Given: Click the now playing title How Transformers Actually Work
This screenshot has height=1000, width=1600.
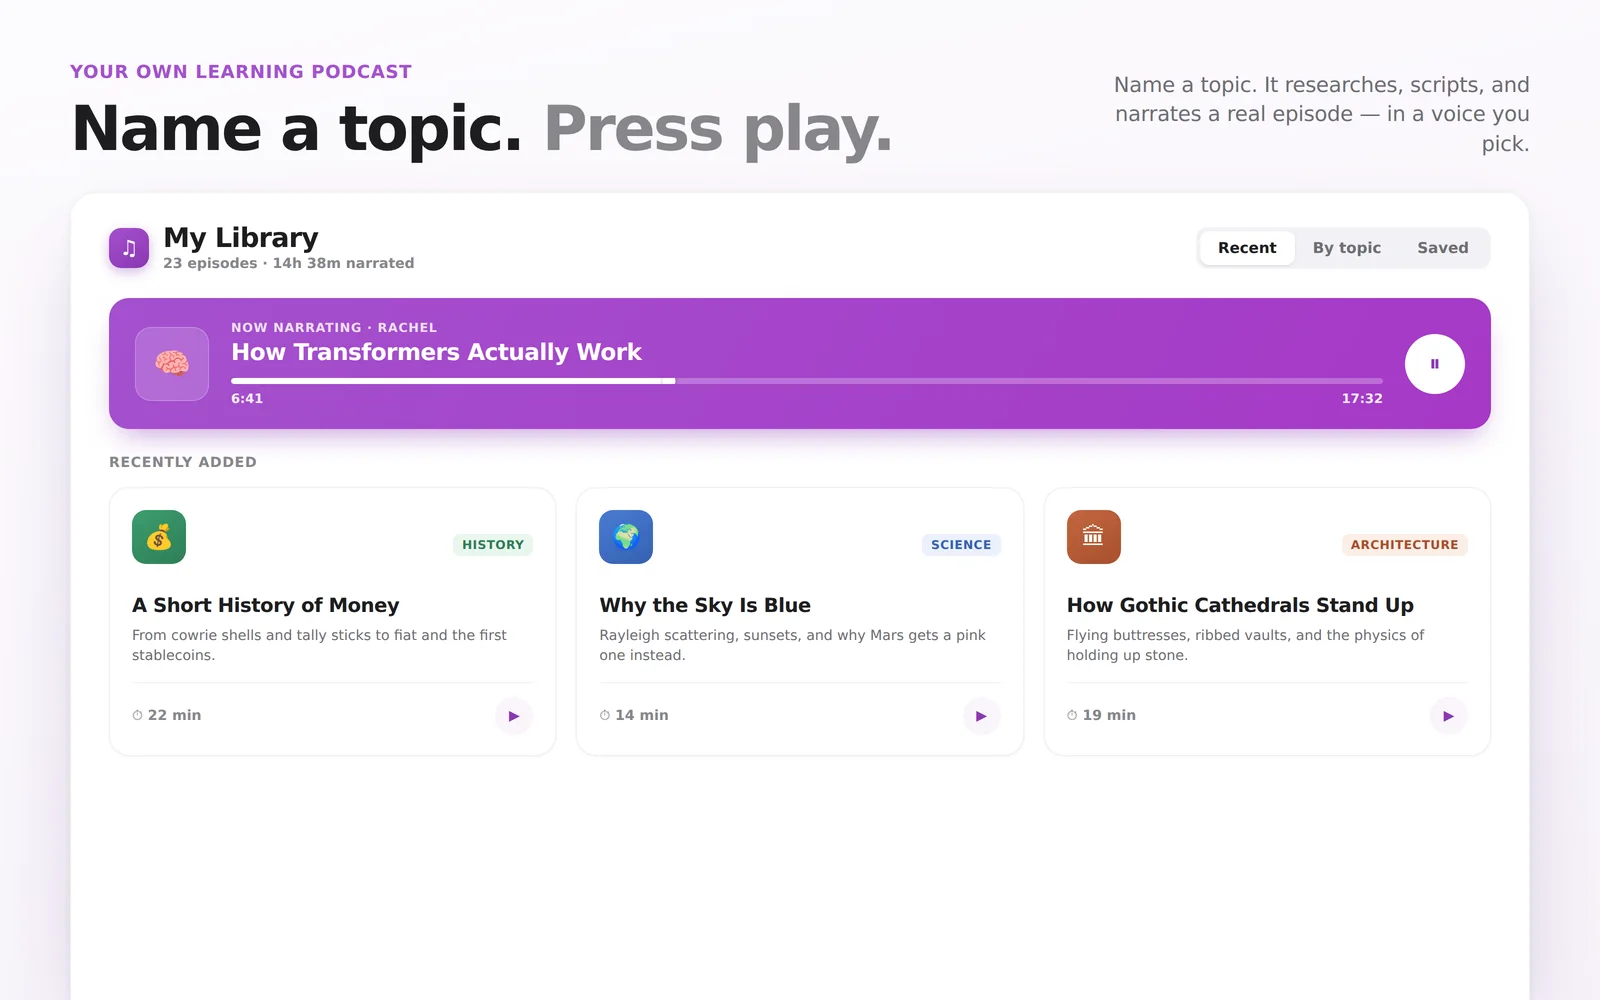Looking at the screenshot, I should point(436,352).
